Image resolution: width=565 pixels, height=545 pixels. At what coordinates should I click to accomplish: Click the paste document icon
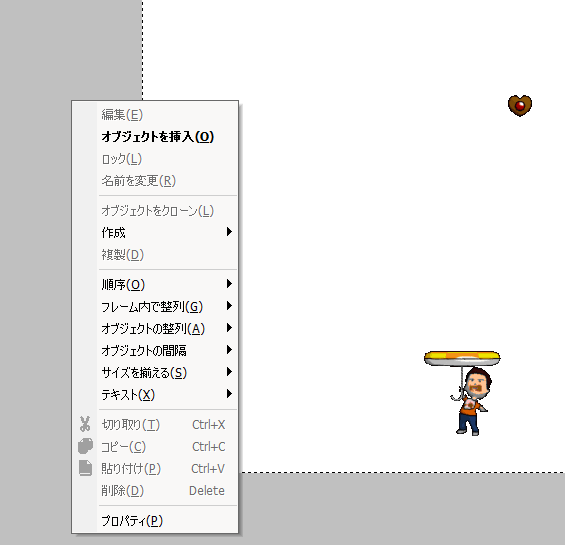(x=85, y=468)
